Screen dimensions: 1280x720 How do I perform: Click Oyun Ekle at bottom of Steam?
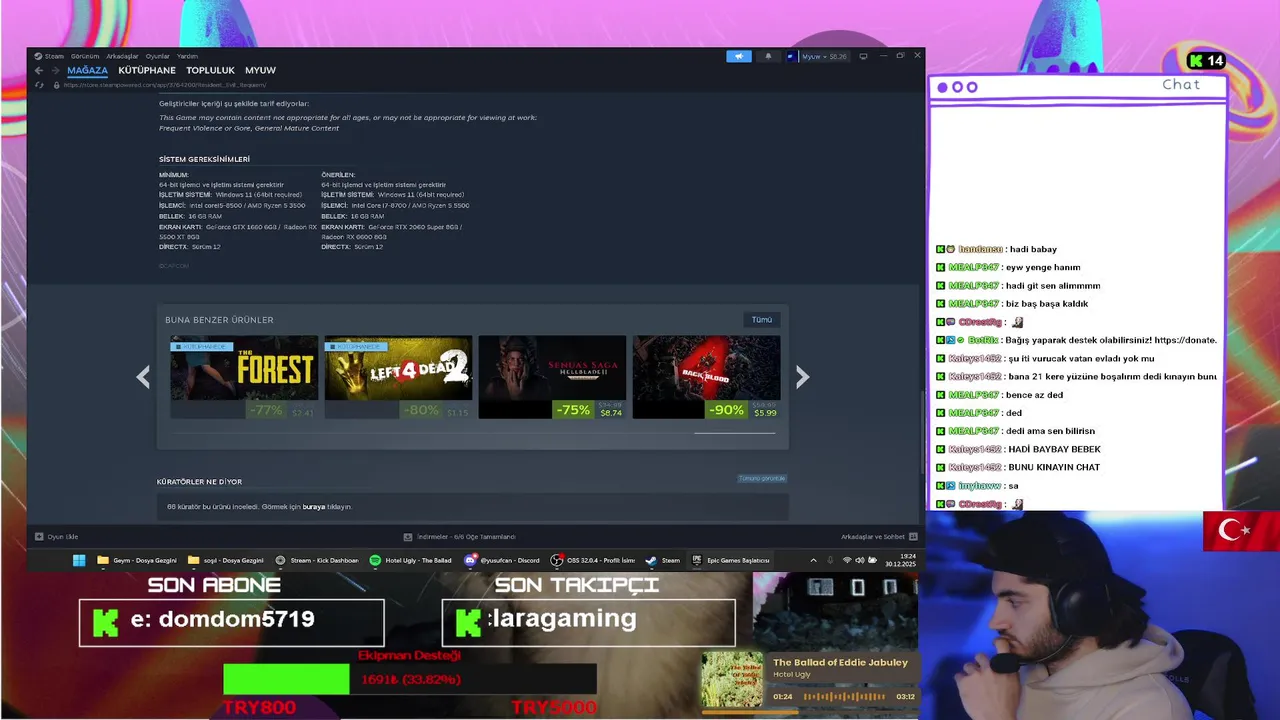pyautogui.click(x=57, y=537)
